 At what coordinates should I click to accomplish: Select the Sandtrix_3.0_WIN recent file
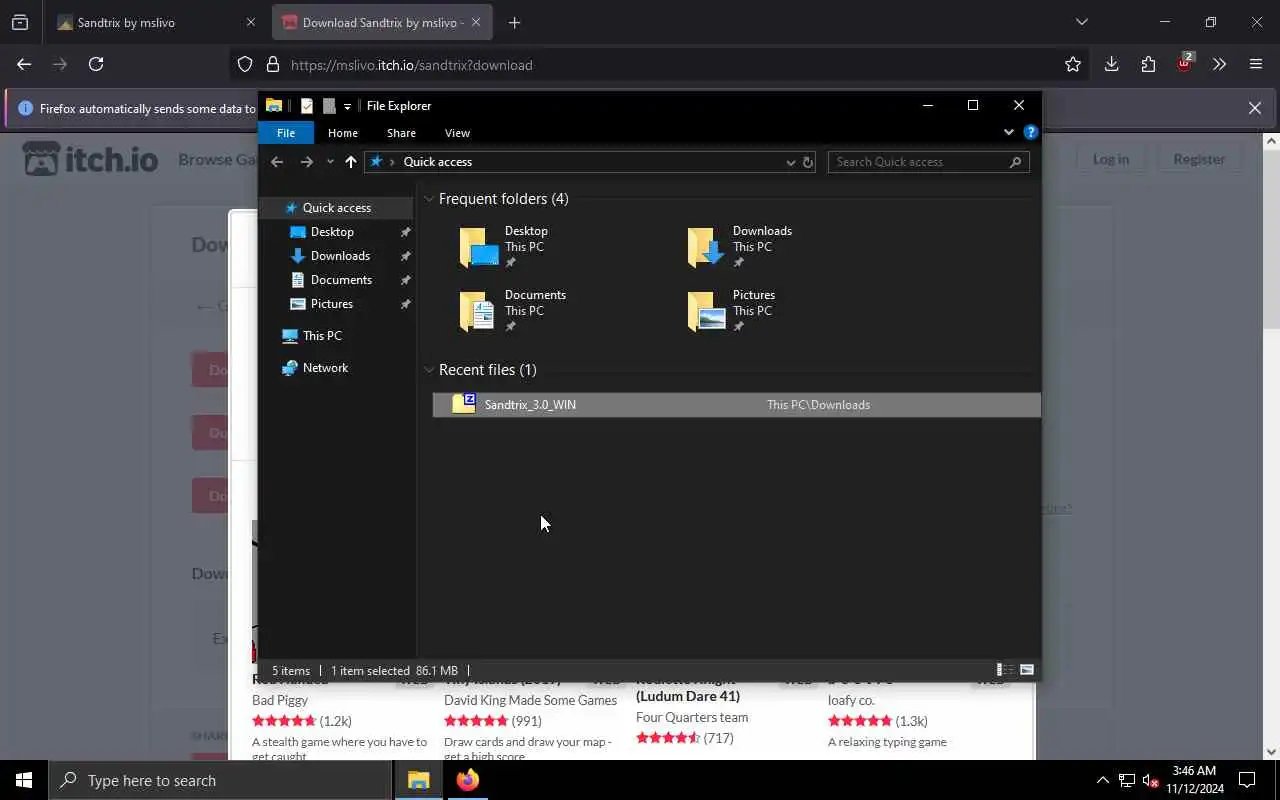tap(736, 405)
